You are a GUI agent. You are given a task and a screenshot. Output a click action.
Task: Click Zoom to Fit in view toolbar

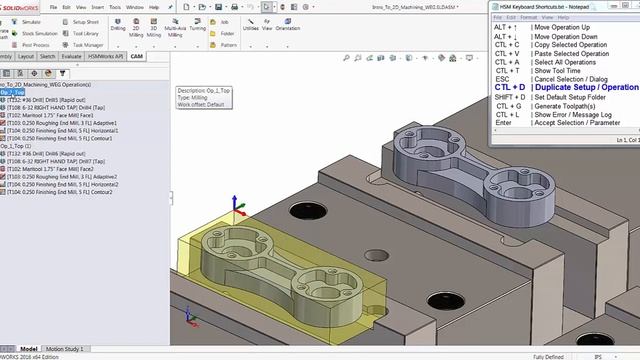[346, 58]
